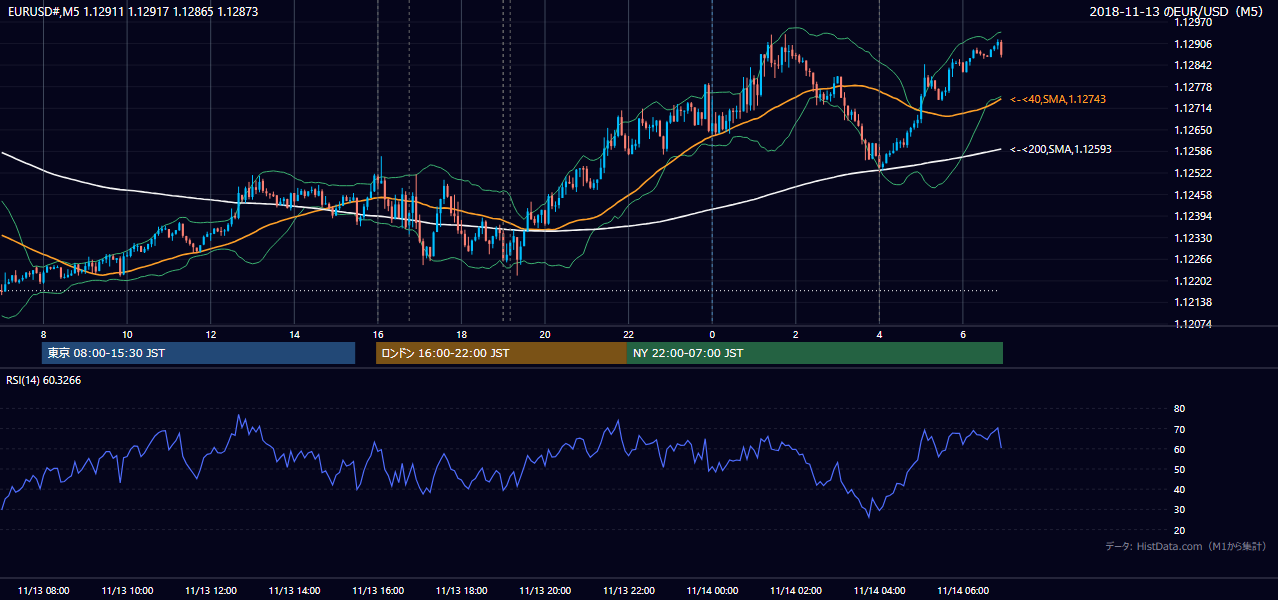Click the 11/13 16:00 date label

(x=378, y=591)
